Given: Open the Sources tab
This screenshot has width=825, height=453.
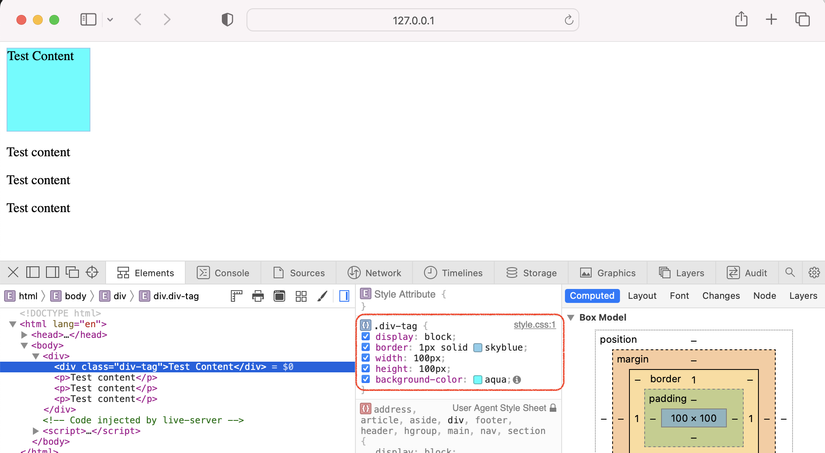Looking at the screenshot, I should click(x=298, y=273).
